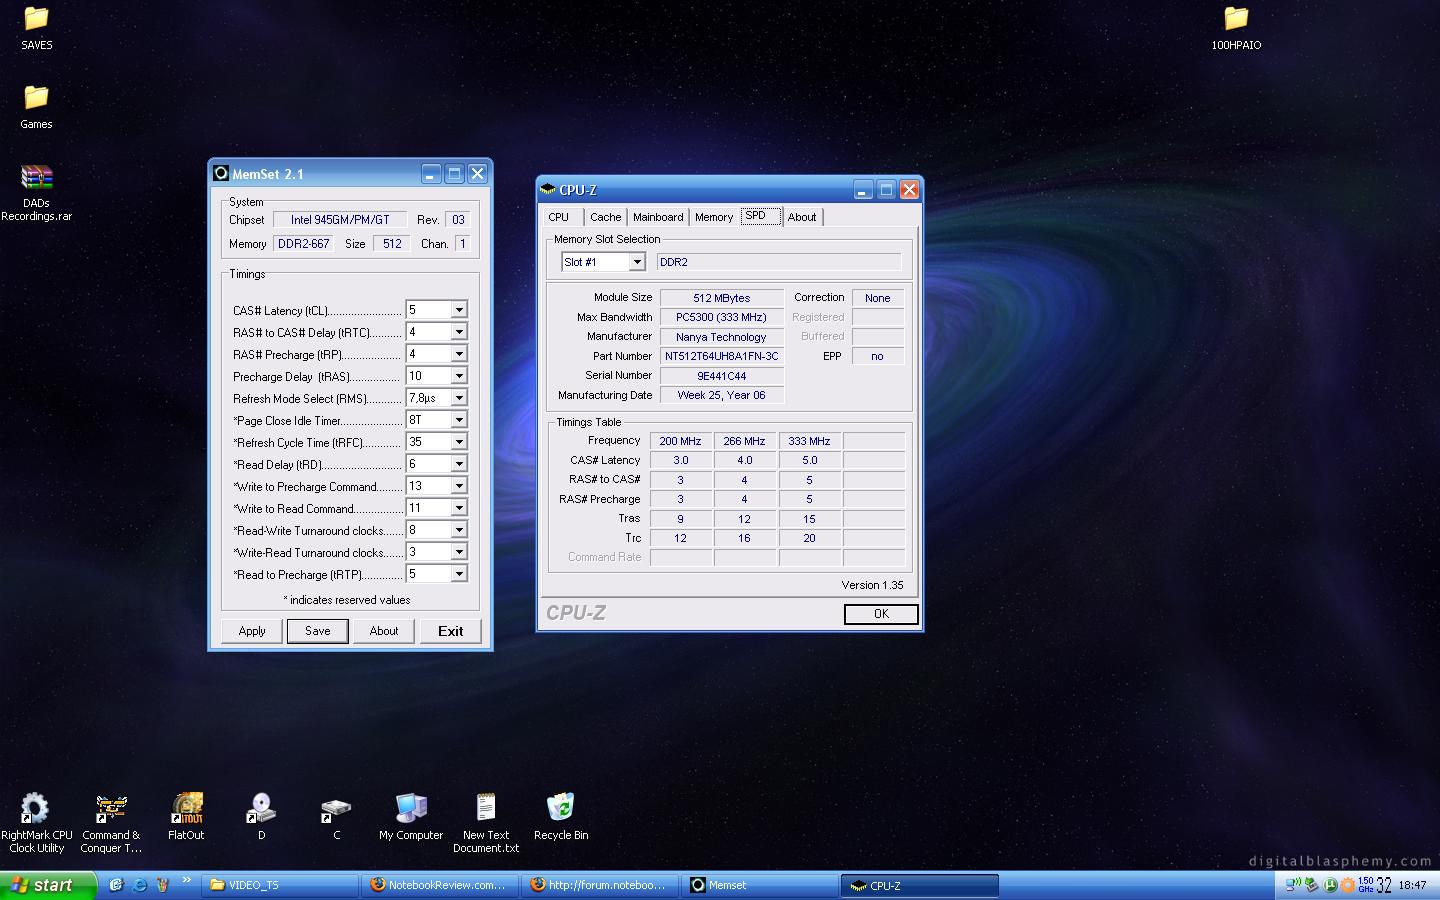Viewport: 1440px width, 900px height.
Task: Open Write-Read Turnaround clocks dropdown
Action: (x=458, y=552)
